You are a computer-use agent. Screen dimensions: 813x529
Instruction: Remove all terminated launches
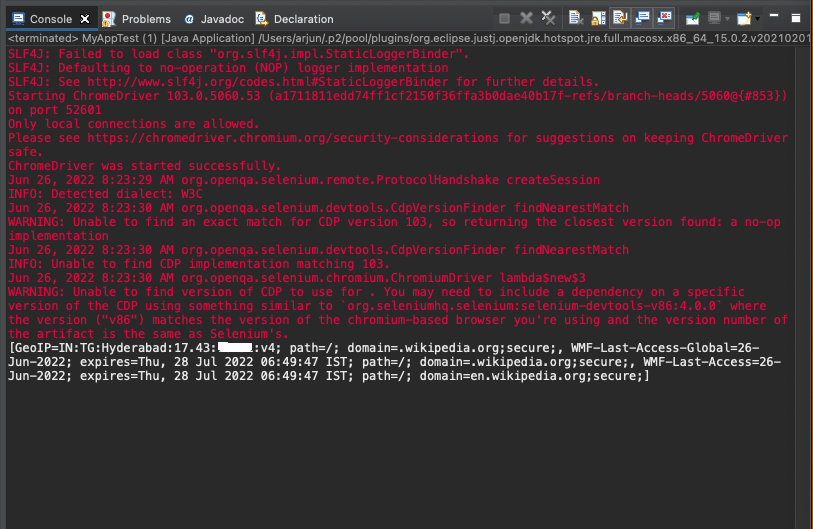pyautogui.click(x=548, y=18)
